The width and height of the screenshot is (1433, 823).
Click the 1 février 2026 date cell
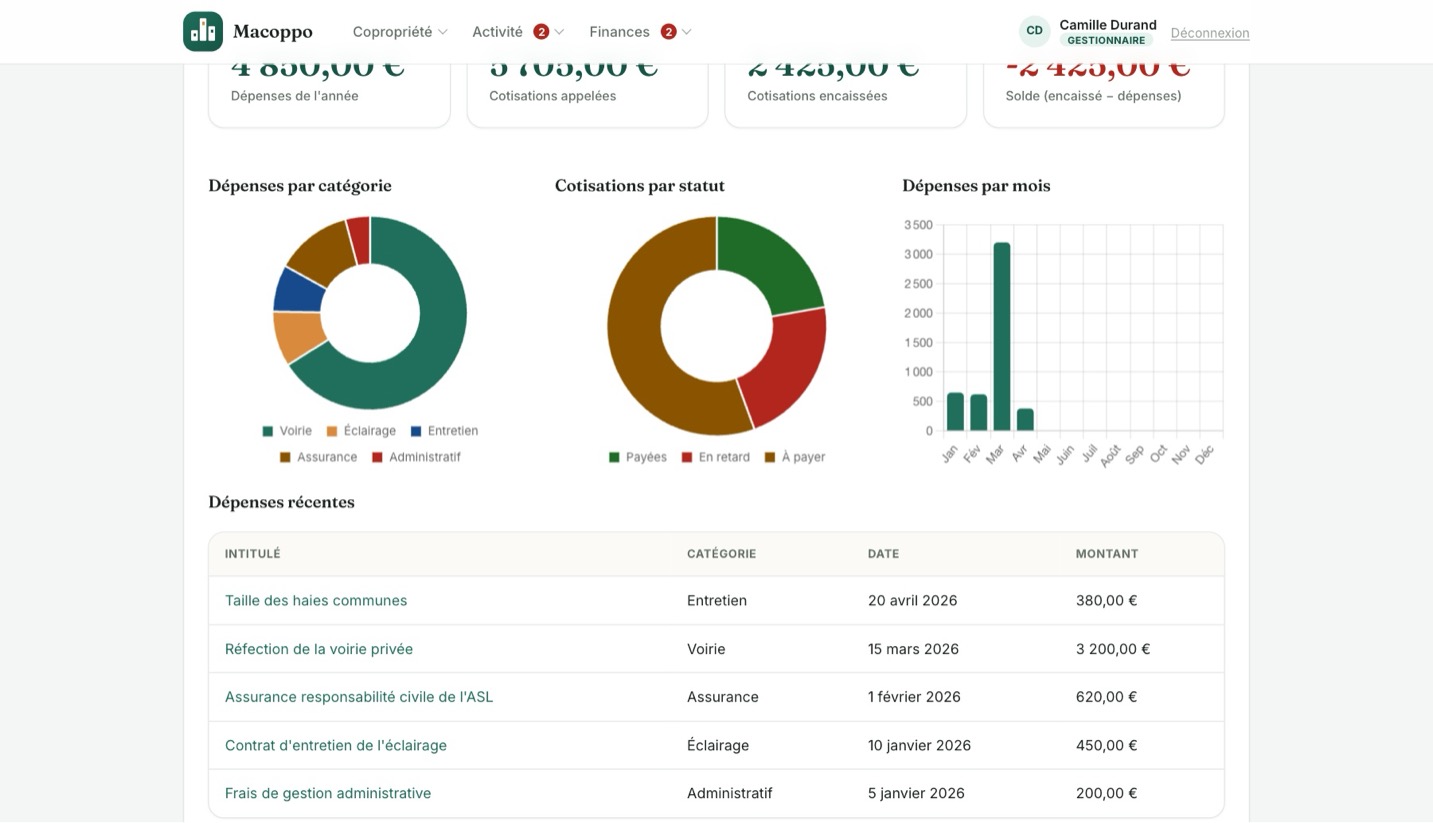pos(914,697)
